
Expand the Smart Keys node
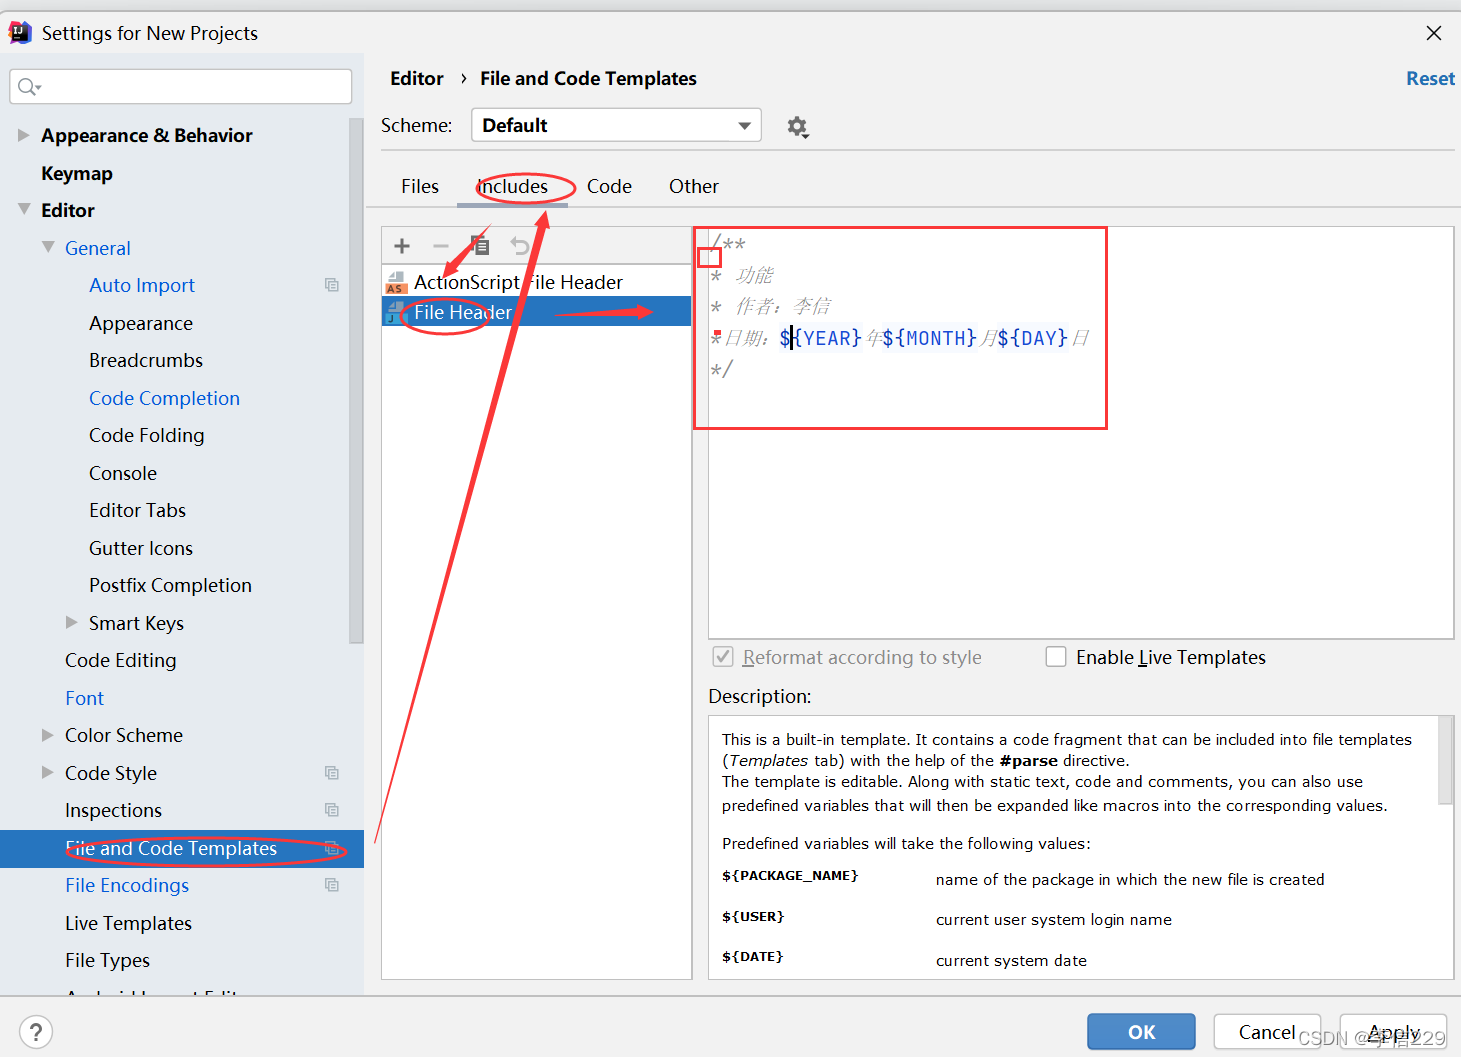click(x=72, y=622)
